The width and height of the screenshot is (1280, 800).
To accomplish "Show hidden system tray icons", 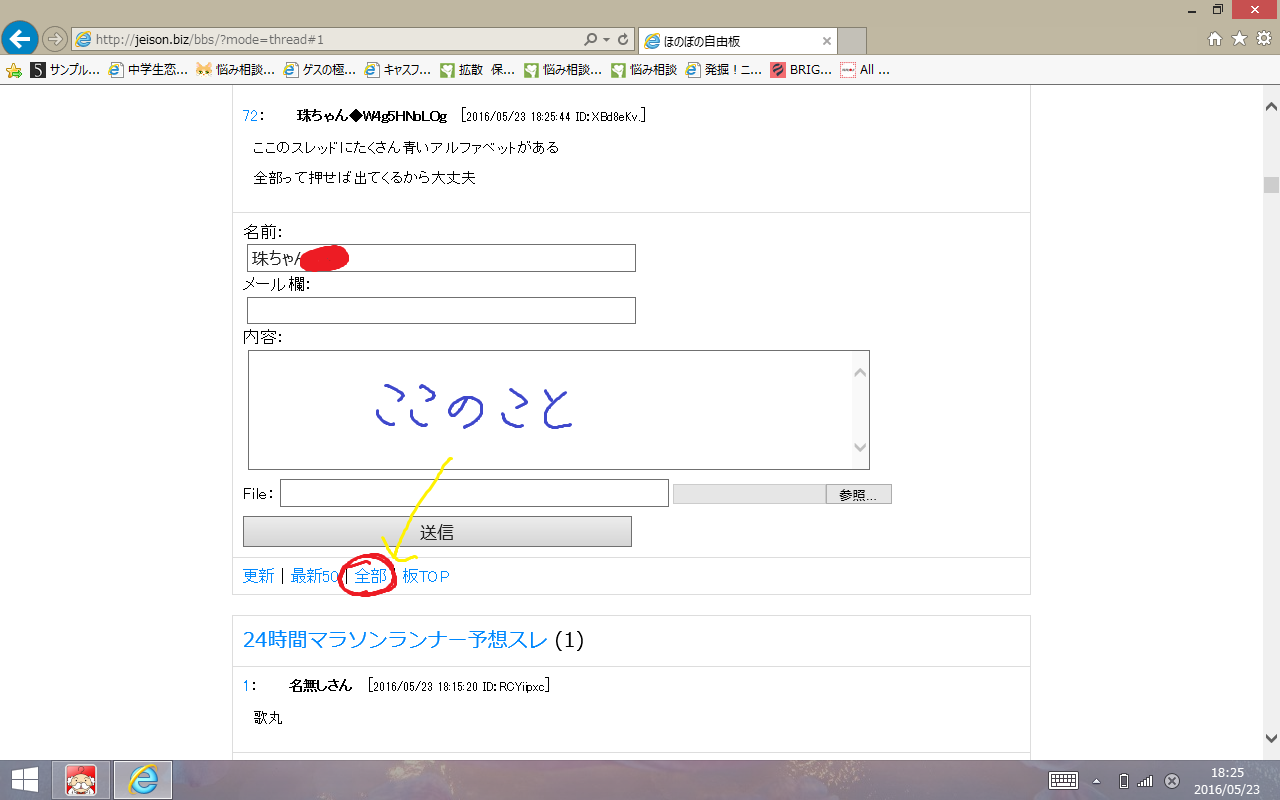I will point(1097,781).
